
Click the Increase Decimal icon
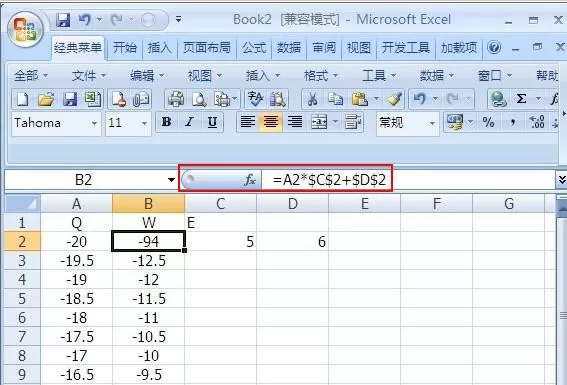pyautogui.click(x=537, y=122)
